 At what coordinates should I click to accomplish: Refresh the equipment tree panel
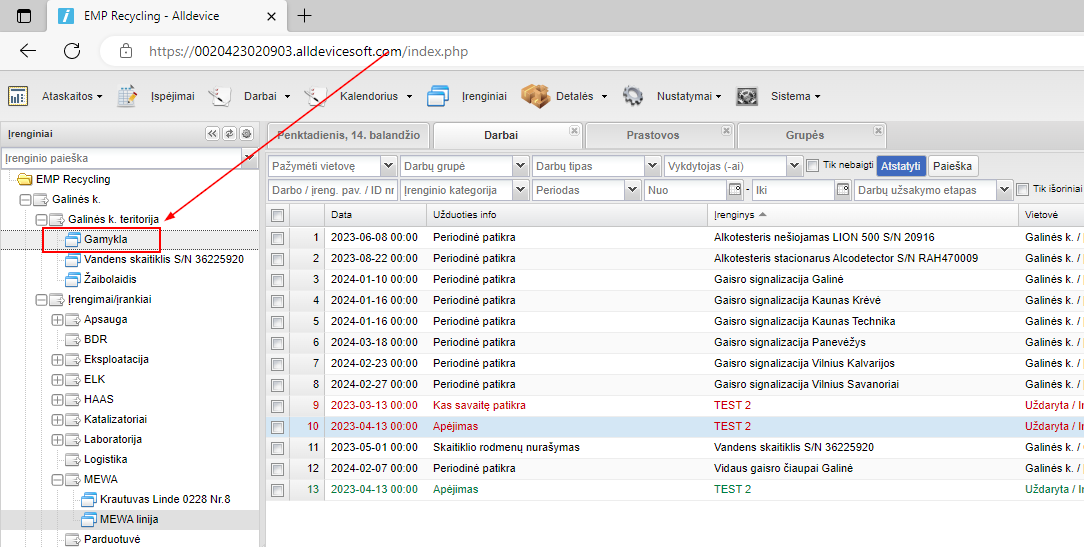pos(229,133)
